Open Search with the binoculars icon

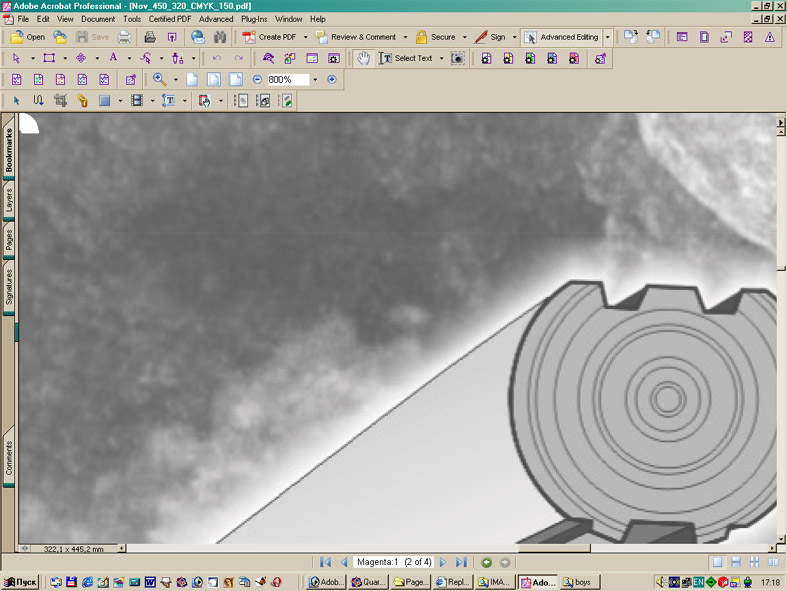click(x=220, y=37)
